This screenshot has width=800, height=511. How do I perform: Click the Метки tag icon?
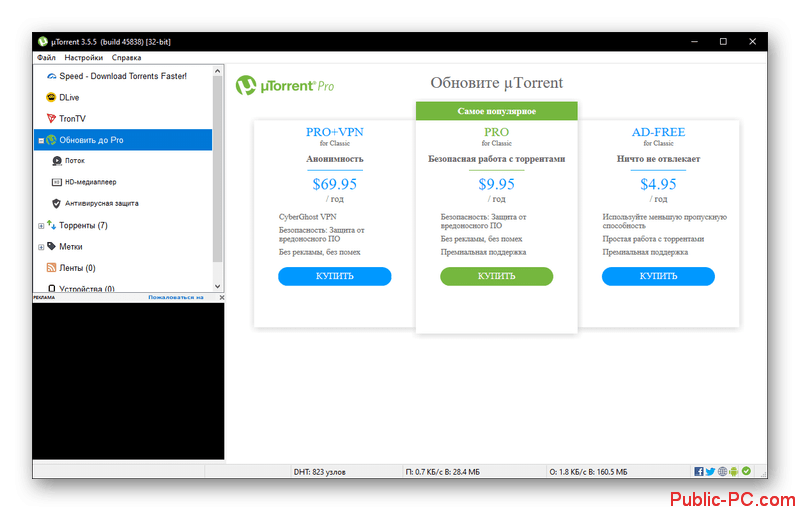[x=52, y=246]
